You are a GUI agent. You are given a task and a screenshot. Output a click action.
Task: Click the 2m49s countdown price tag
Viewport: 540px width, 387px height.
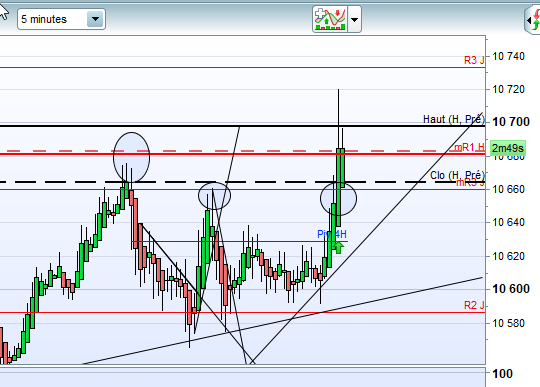508,148
